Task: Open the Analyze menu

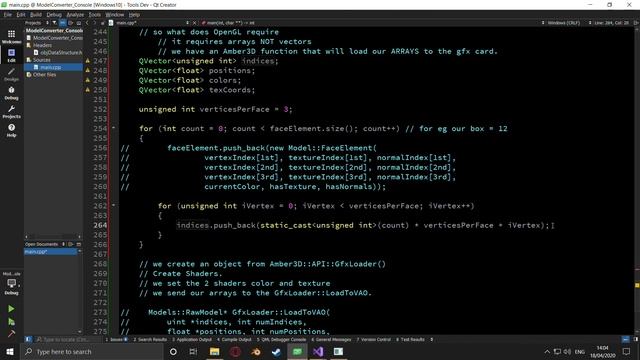Action: tap(75, 15)
